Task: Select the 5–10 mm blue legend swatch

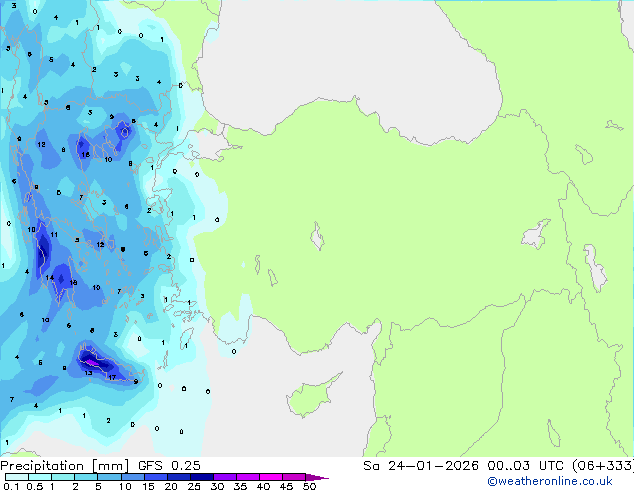Action: click(x=109, y=477)
